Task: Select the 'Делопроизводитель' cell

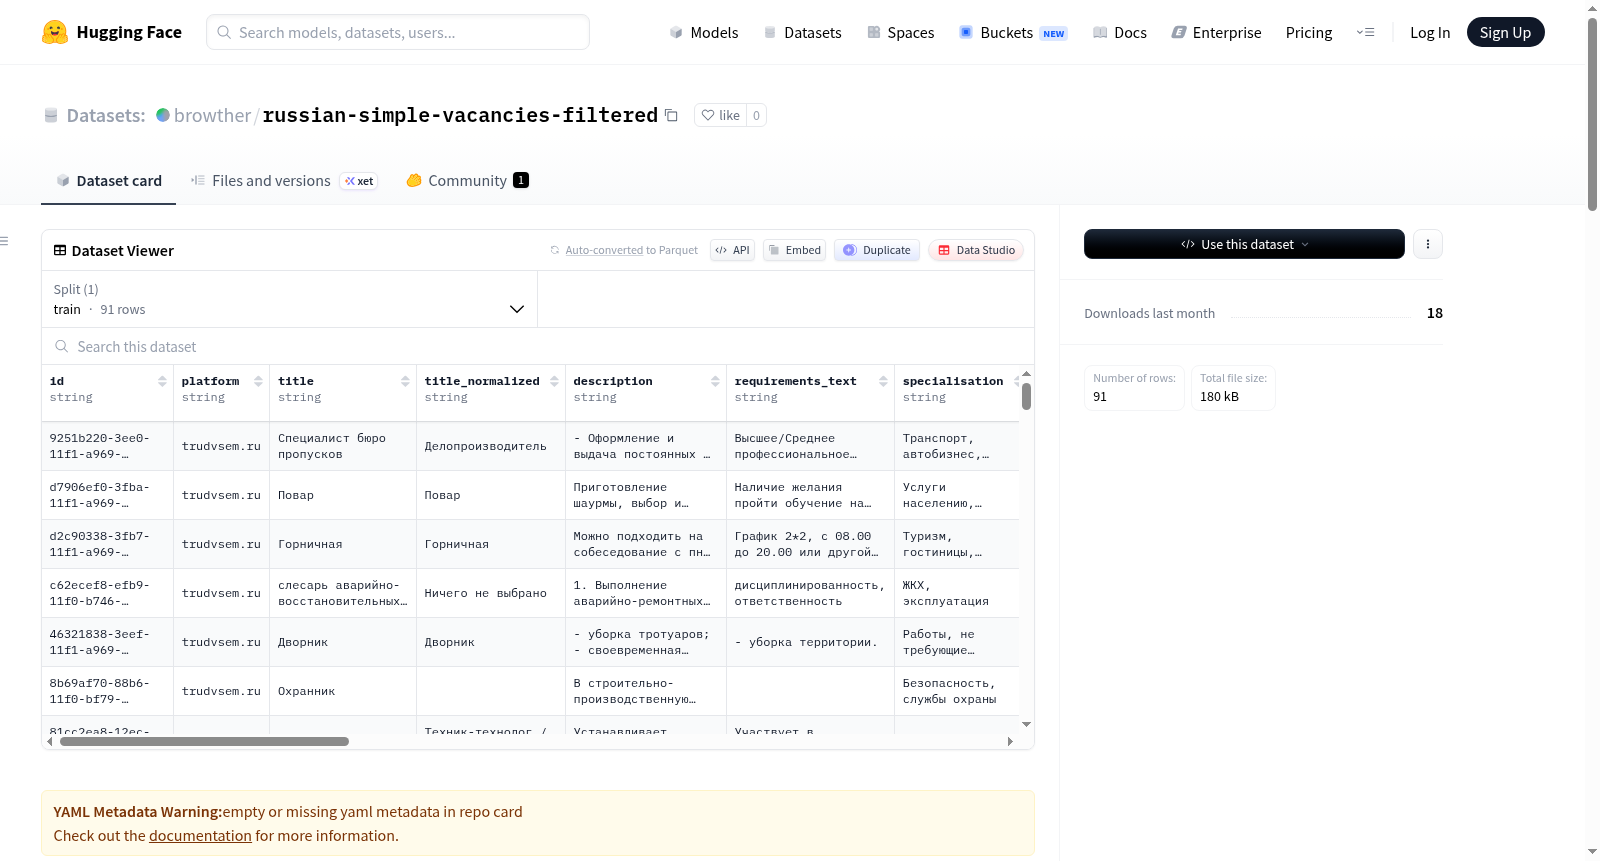Action: point(491,446)
